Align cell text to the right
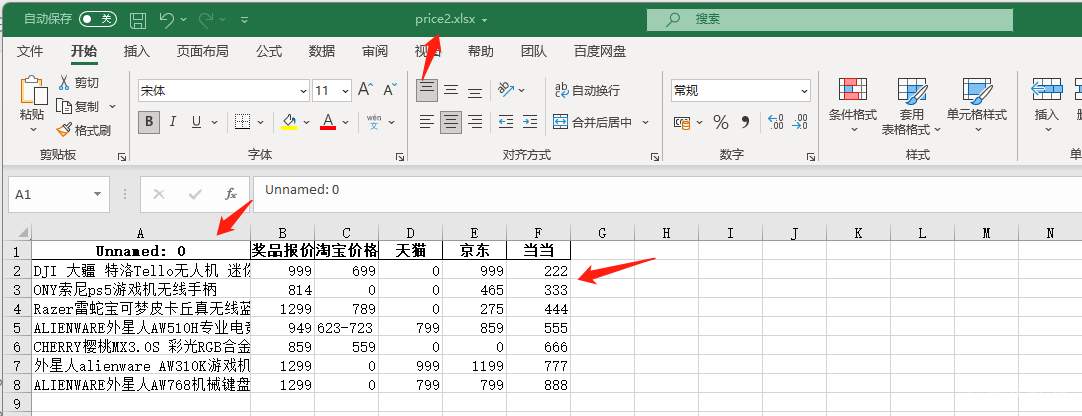Screen dimensions: 1082x416 (x=475, y=122)
